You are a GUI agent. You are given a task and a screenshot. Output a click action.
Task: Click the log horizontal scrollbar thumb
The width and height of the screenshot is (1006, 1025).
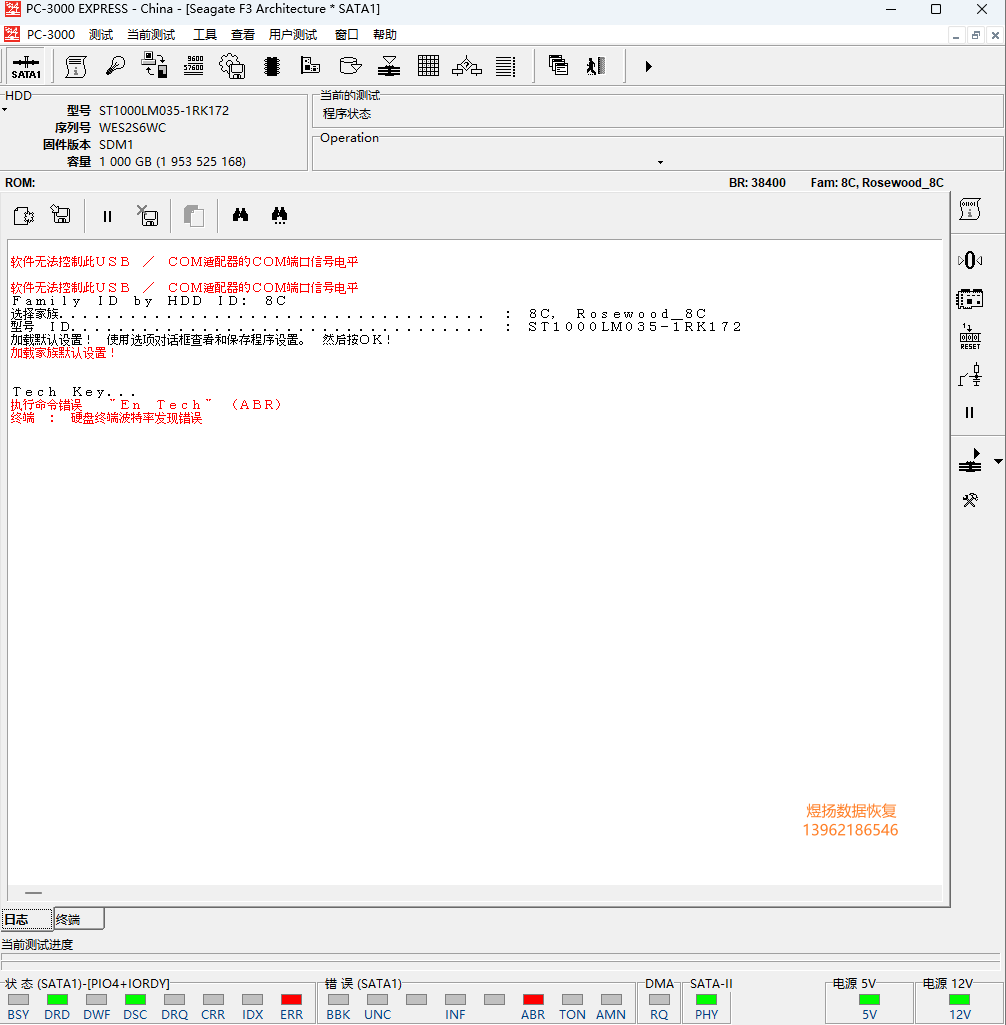click(33, 893)
